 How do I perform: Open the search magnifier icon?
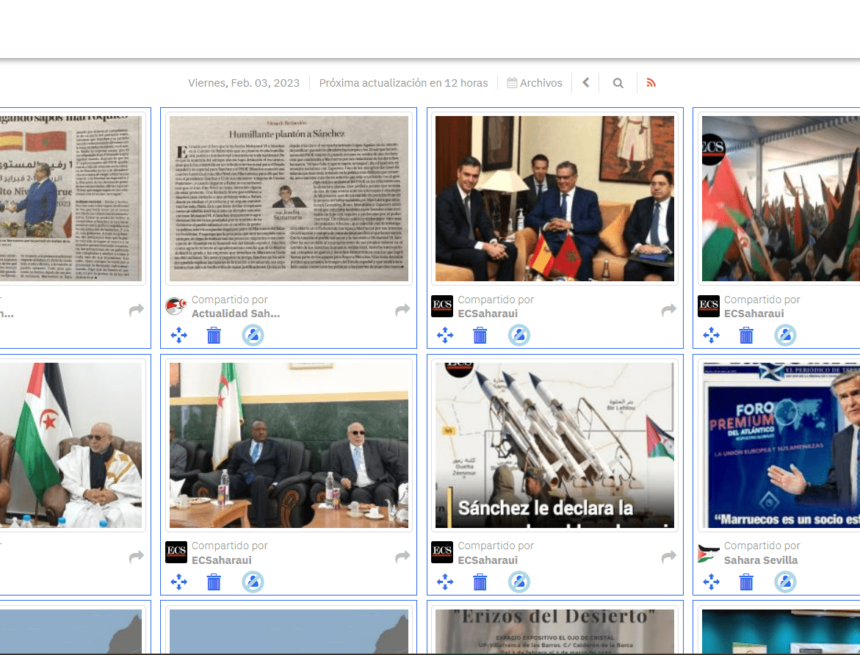coord(618,83)
